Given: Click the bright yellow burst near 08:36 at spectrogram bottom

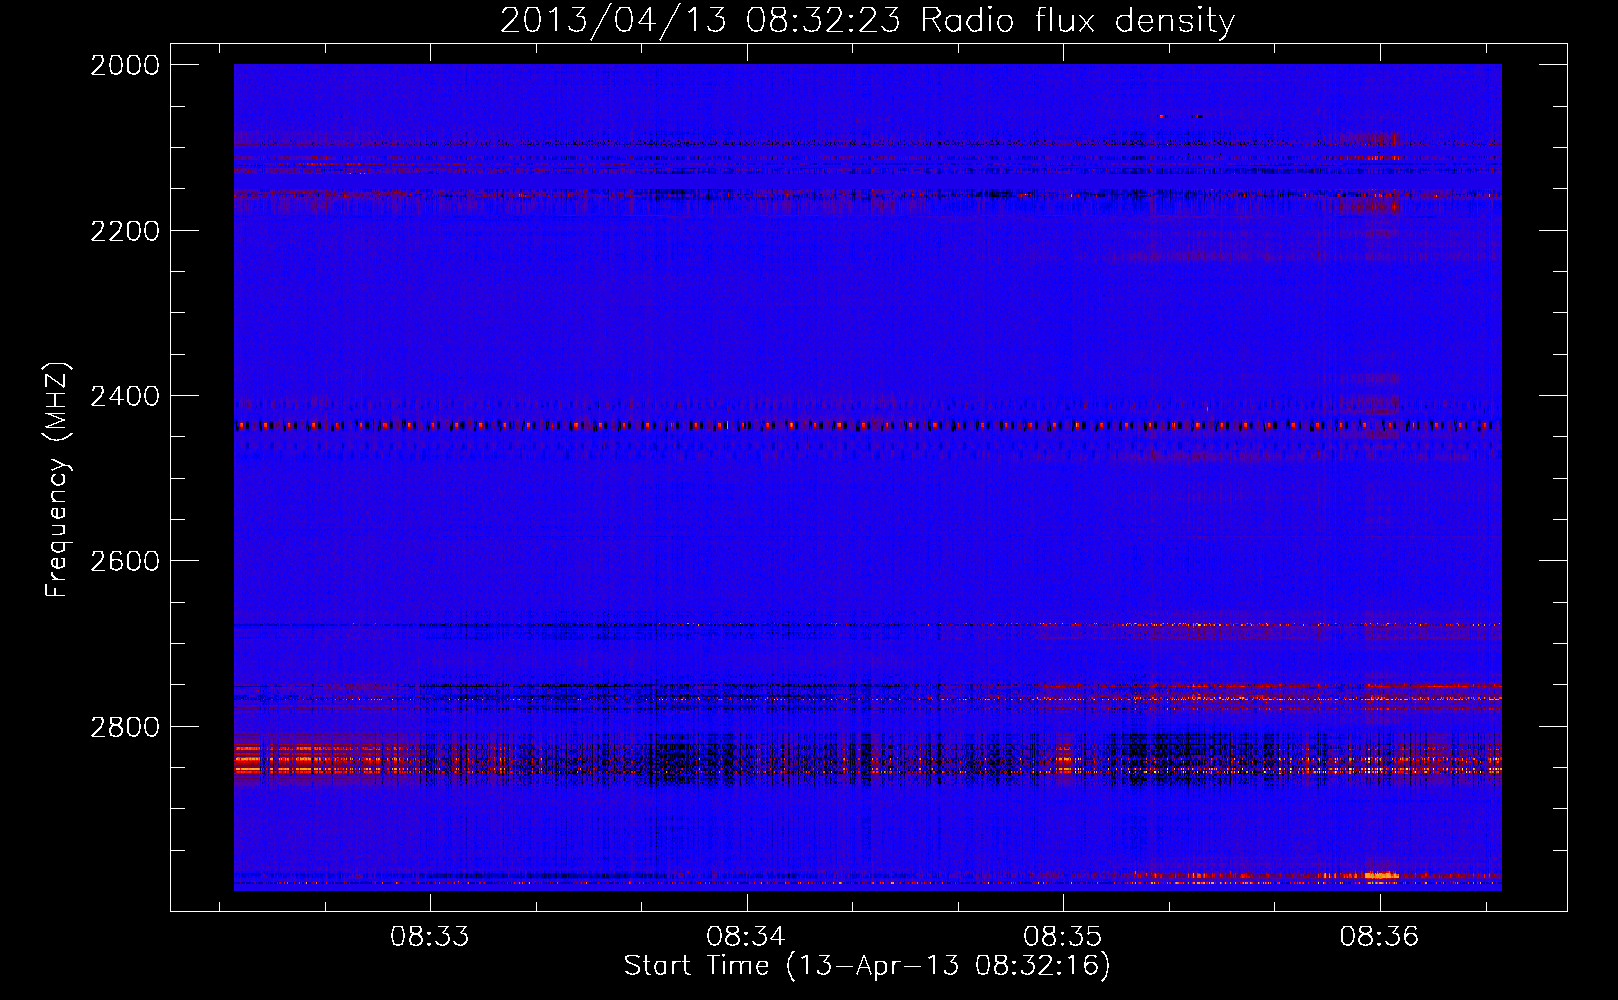Looking at the screenshot, I should point(1381,875).
